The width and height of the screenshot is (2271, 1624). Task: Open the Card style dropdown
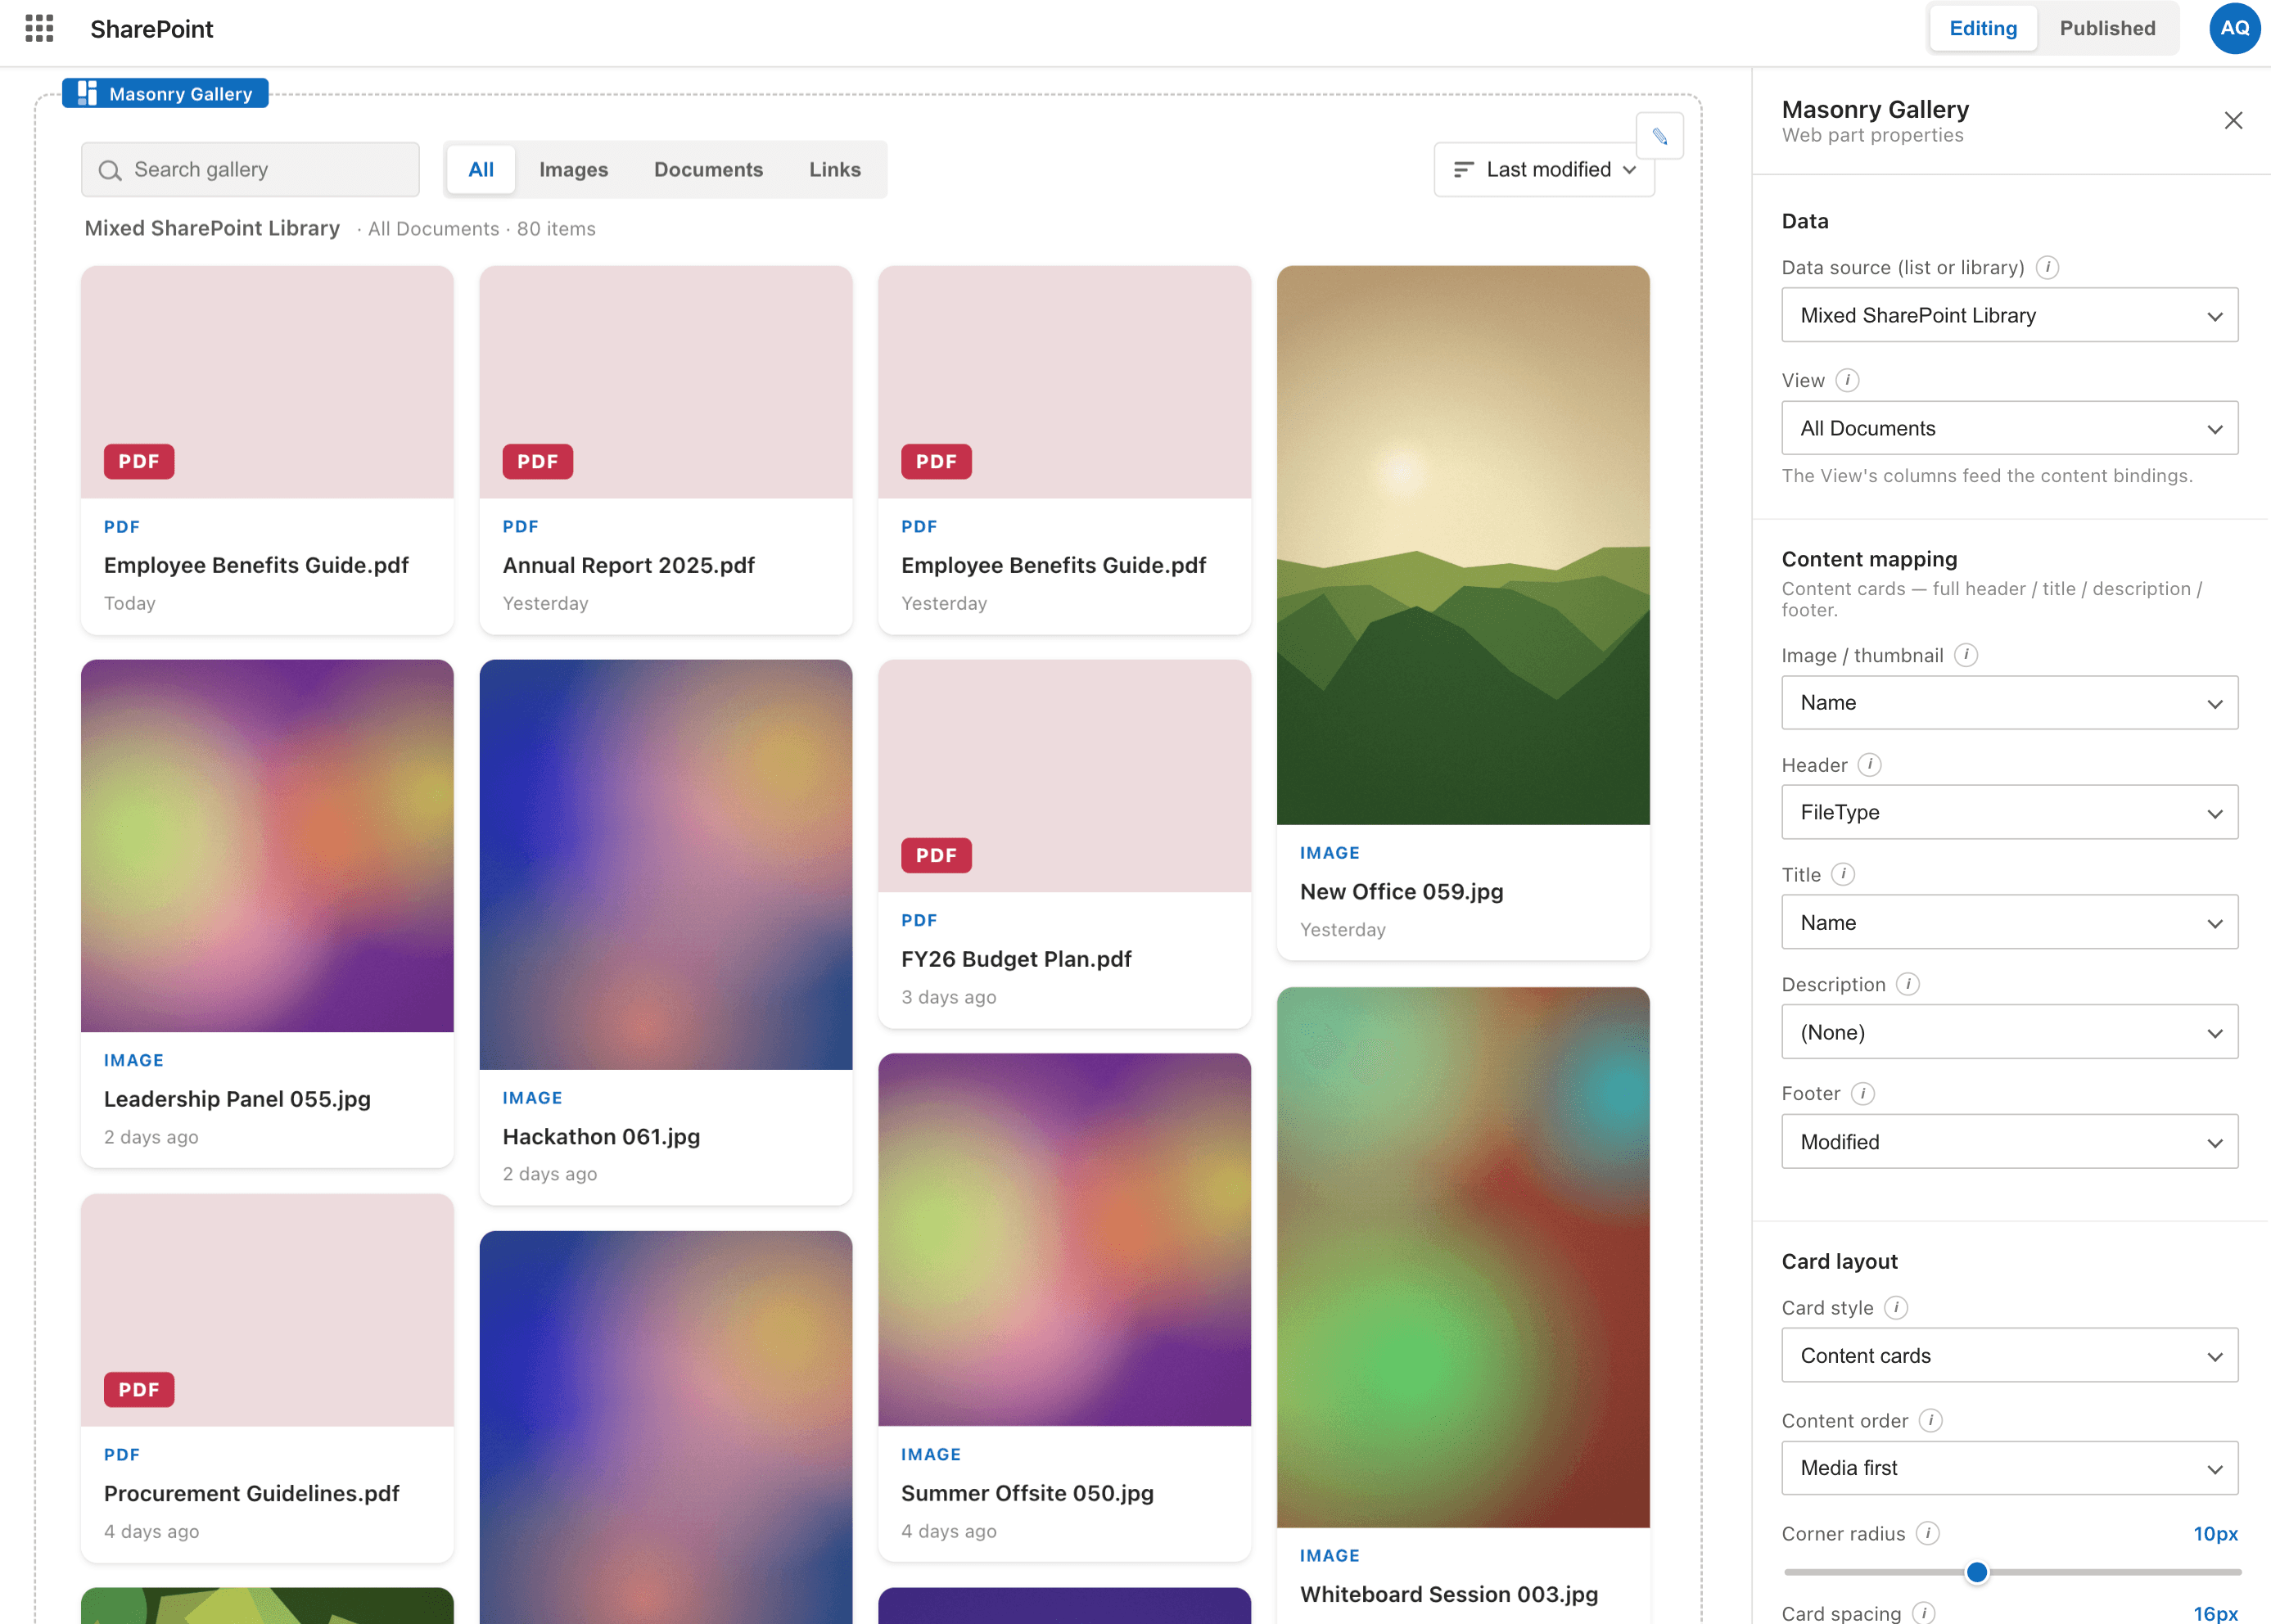pyautogui.click(x=2009, y=1355)
